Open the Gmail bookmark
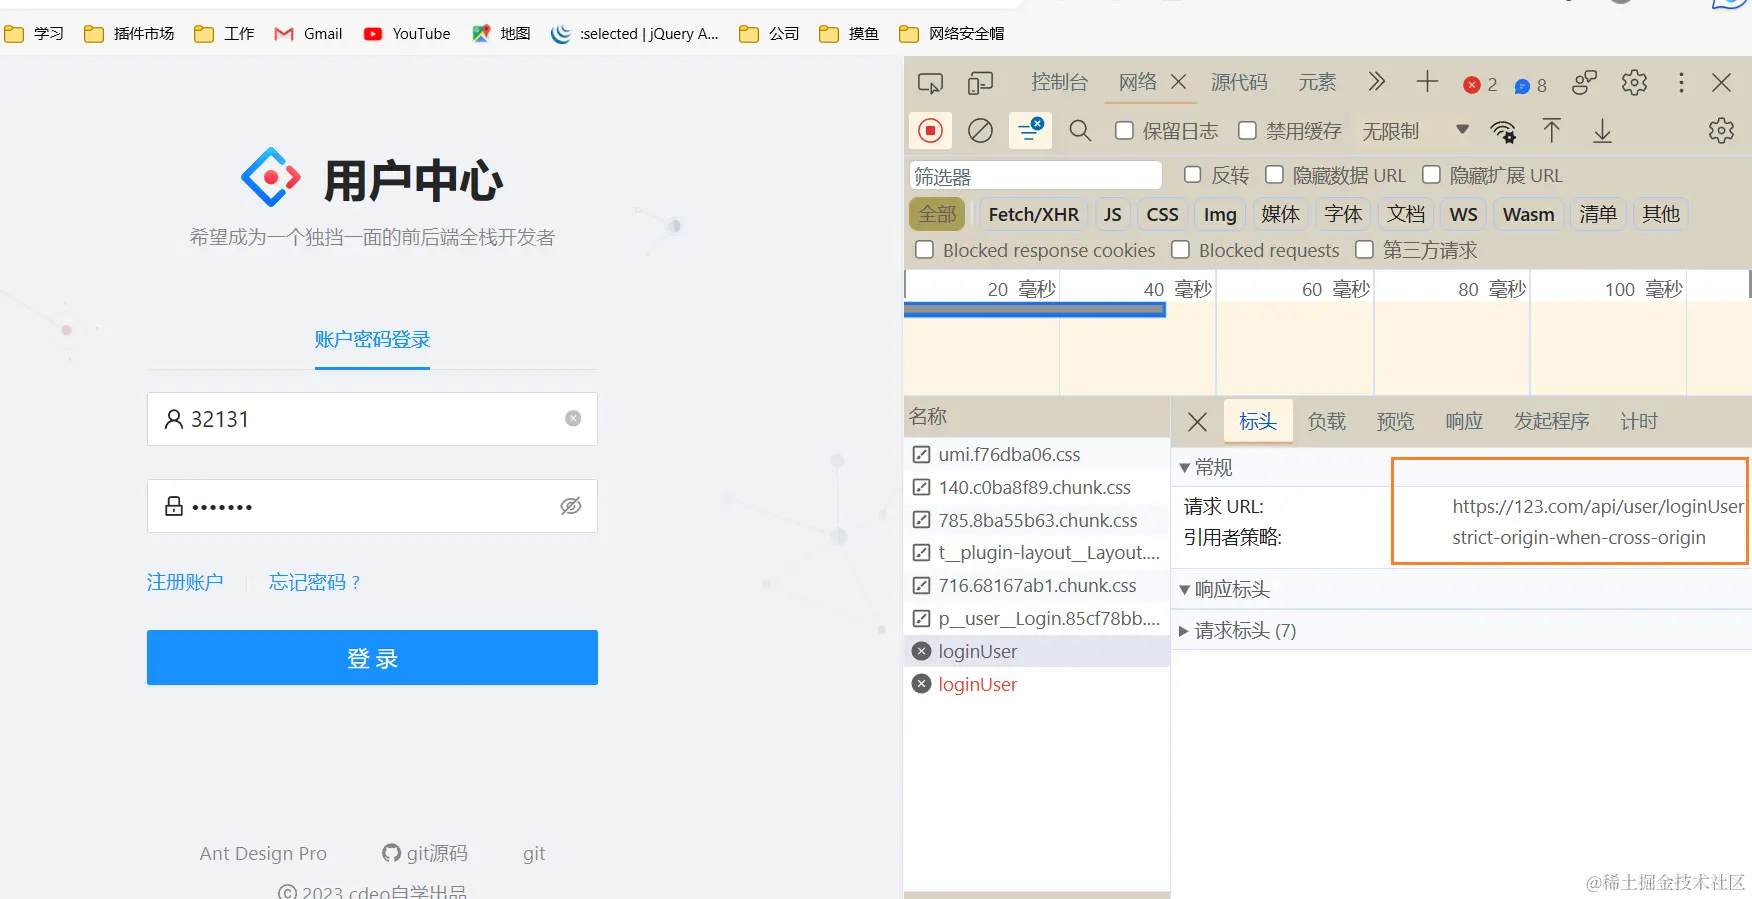Image resolution: width=1752 pixels, height=899 pixels. (x=309, y=34)
